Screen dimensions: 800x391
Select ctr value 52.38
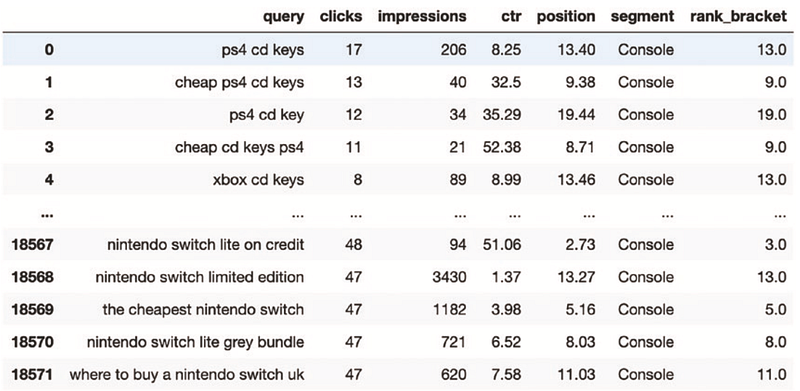pos(502,148)
